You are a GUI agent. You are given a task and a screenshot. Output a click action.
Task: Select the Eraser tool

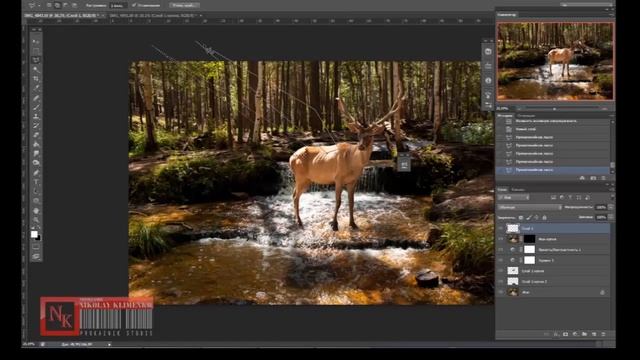[x=36, y=135]
